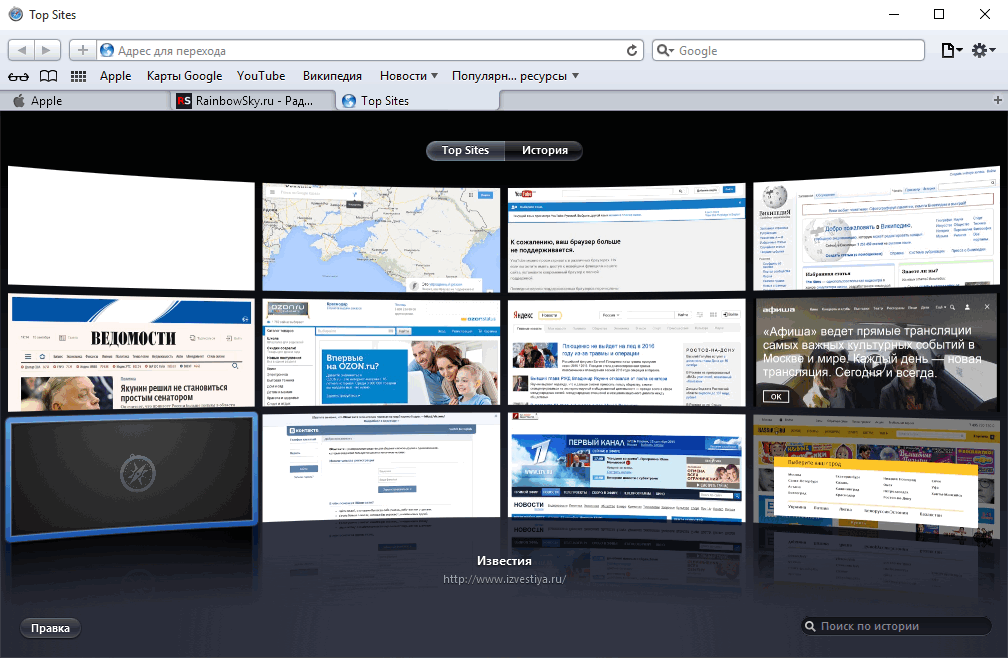The width and height of the screenshot is (1008, 658).
Task: Select the Top Sites segment toggle
Action: tap(465, 150)
